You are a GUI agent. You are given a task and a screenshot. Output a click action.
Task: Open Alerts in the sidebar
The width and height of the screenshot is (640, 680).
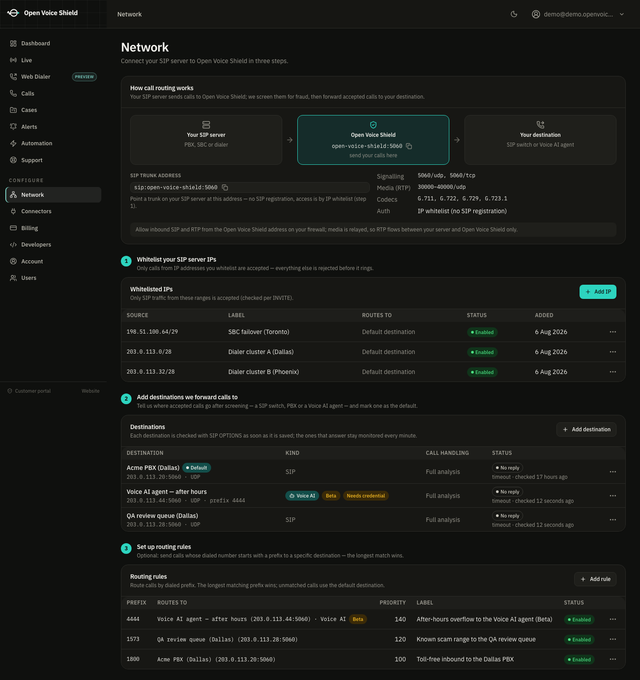click(53, 127)
